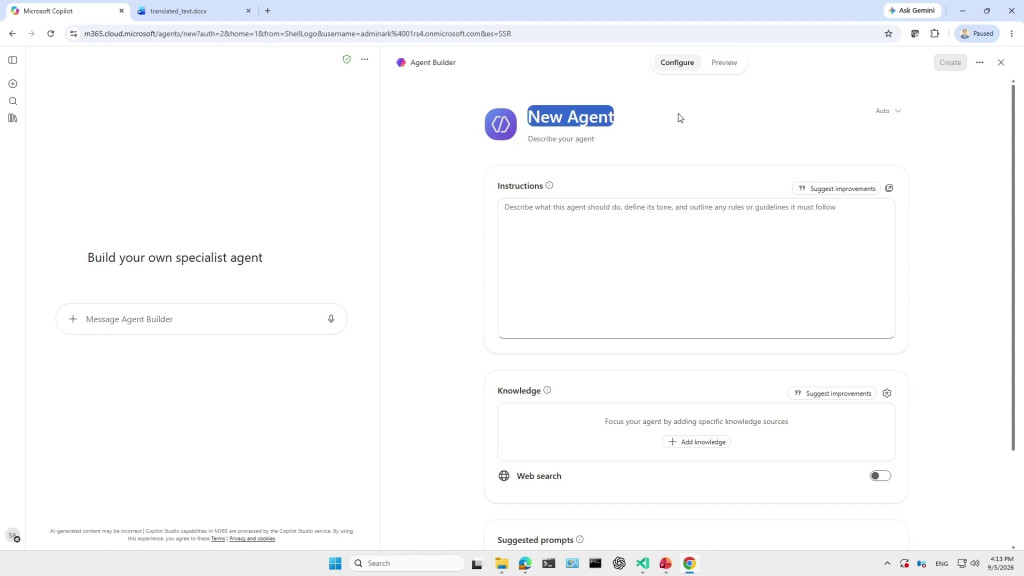Click the Add knowledge button
This screenshot has height=576, width=1024.
coord(696,442)
